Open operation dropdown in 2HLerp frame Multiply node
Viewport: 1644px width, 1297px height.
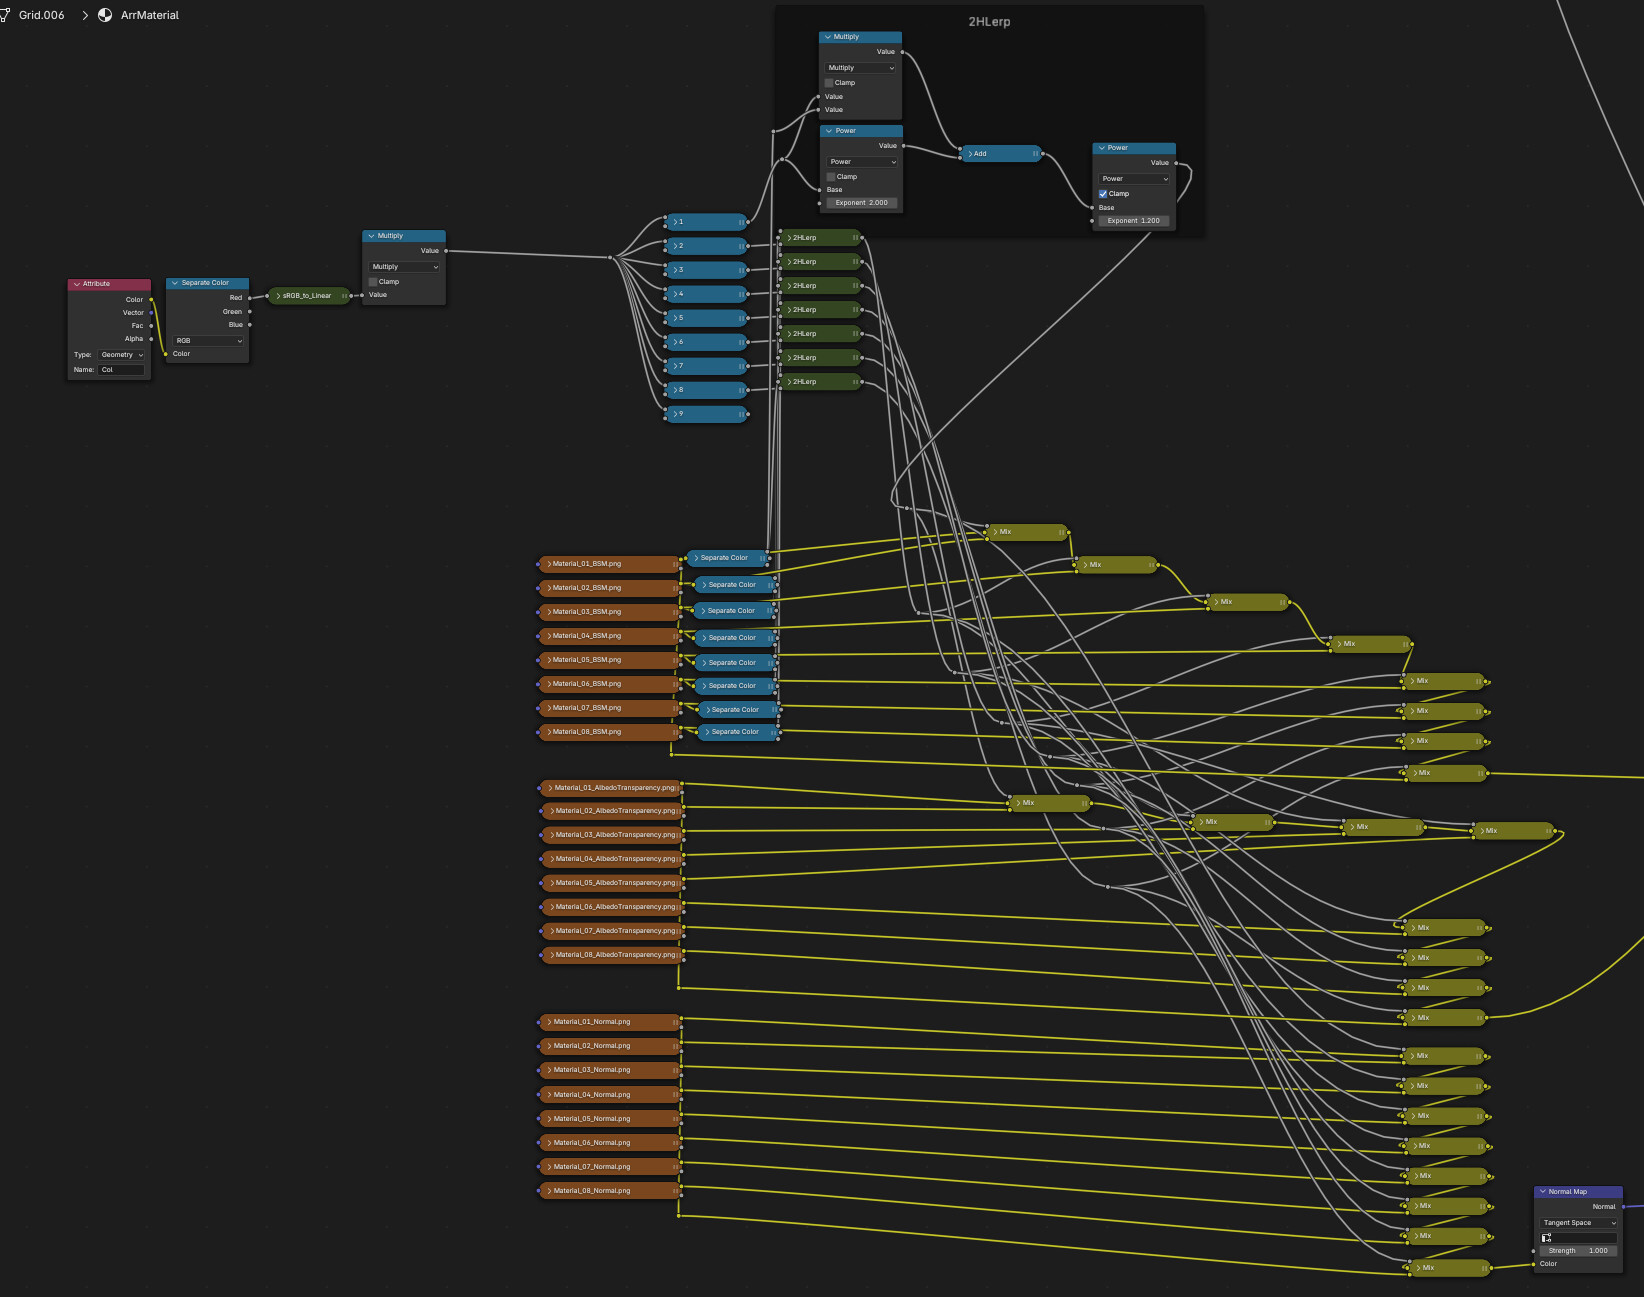(861, 68)
